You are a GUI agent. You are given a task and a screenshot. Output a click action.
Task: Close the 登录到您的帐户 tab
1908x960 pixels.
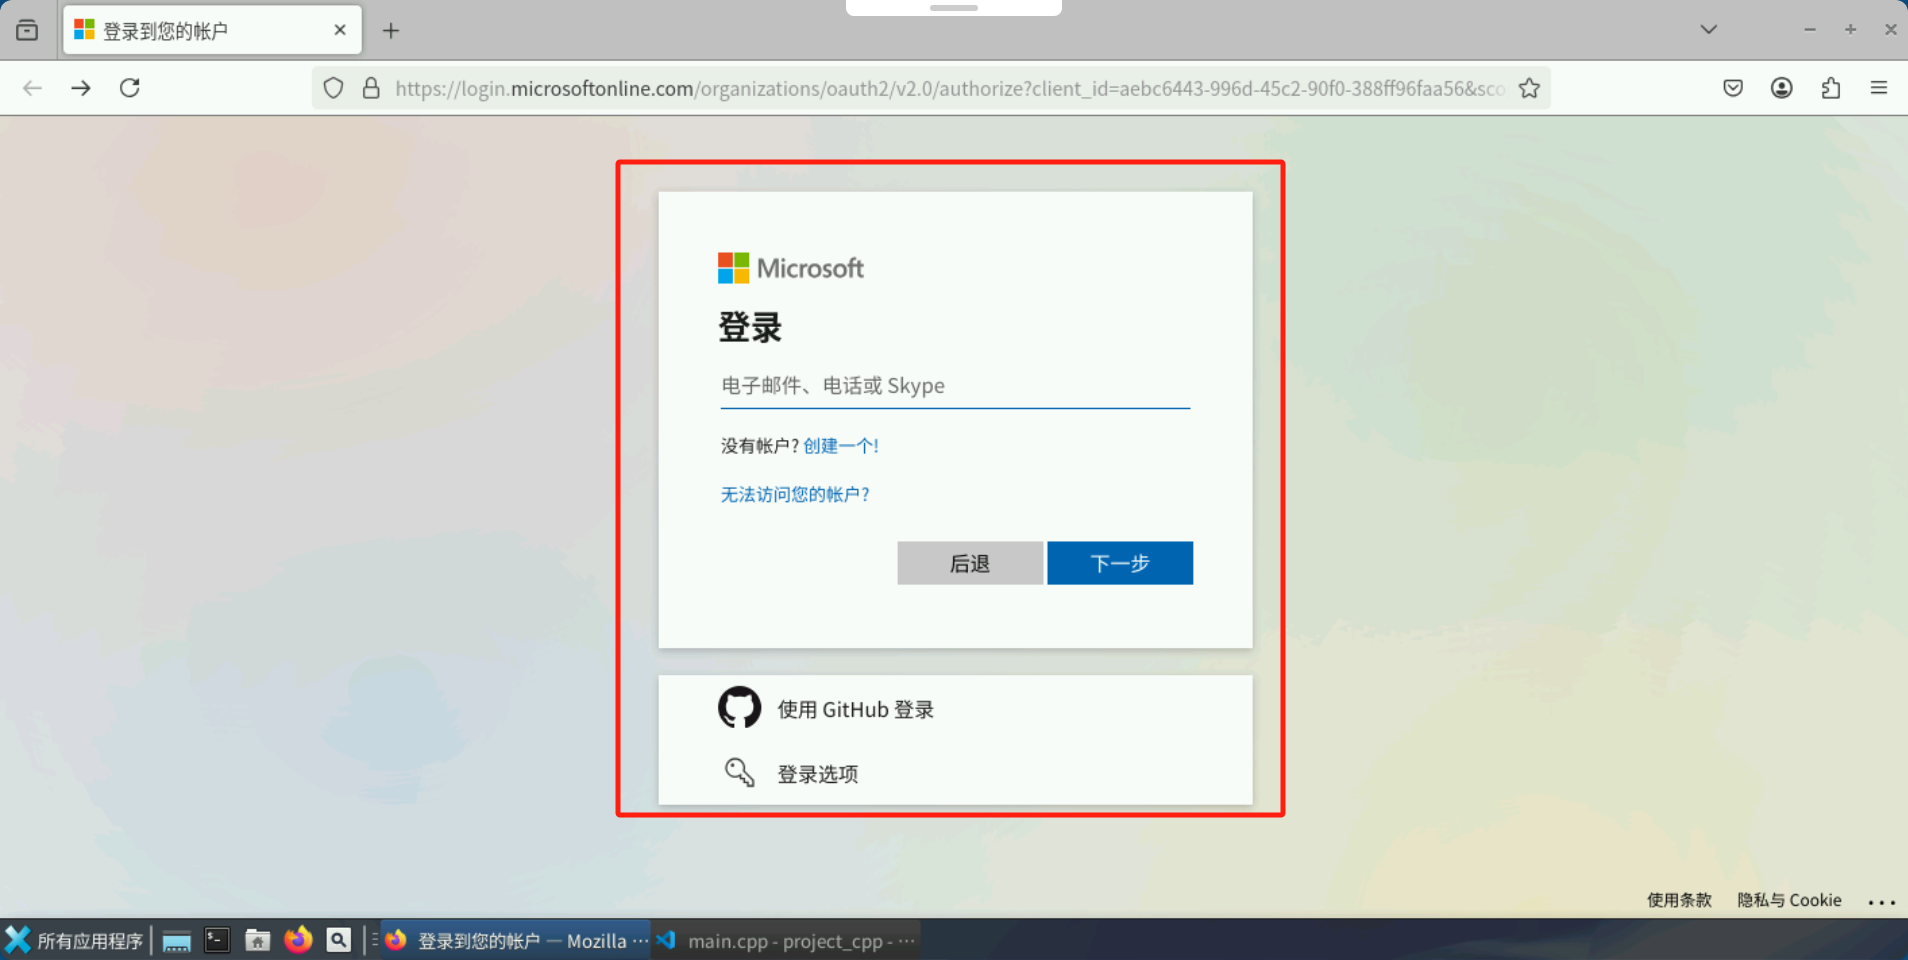pos(340,30)
